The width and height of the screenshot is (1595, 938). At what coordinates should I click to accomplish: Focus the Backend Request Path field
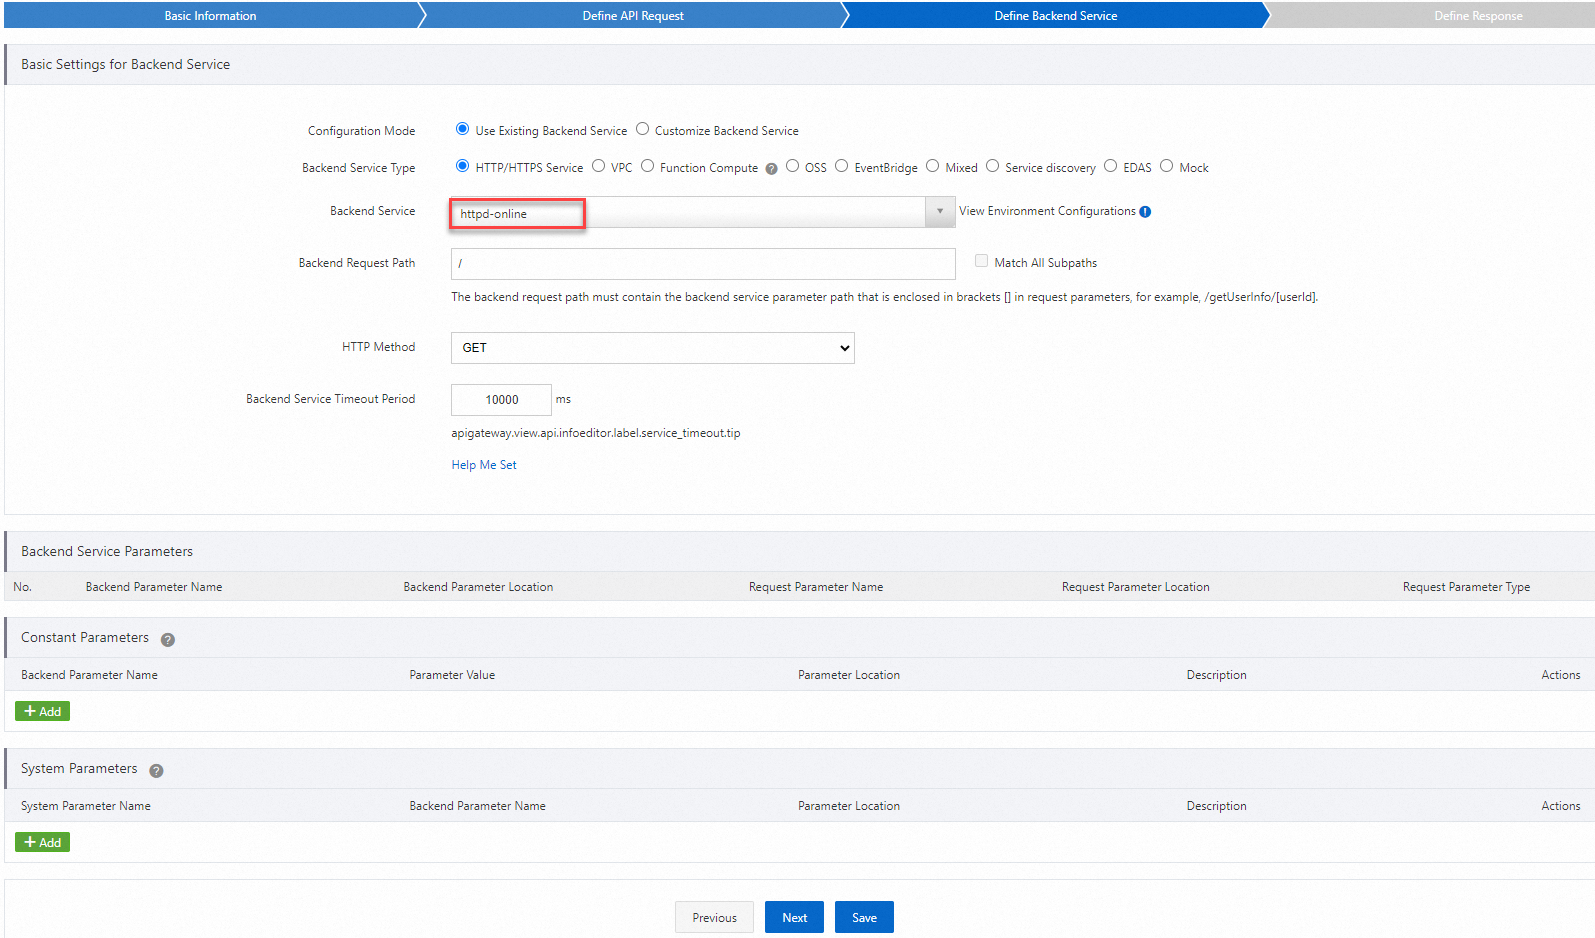[x=703, y=264]
